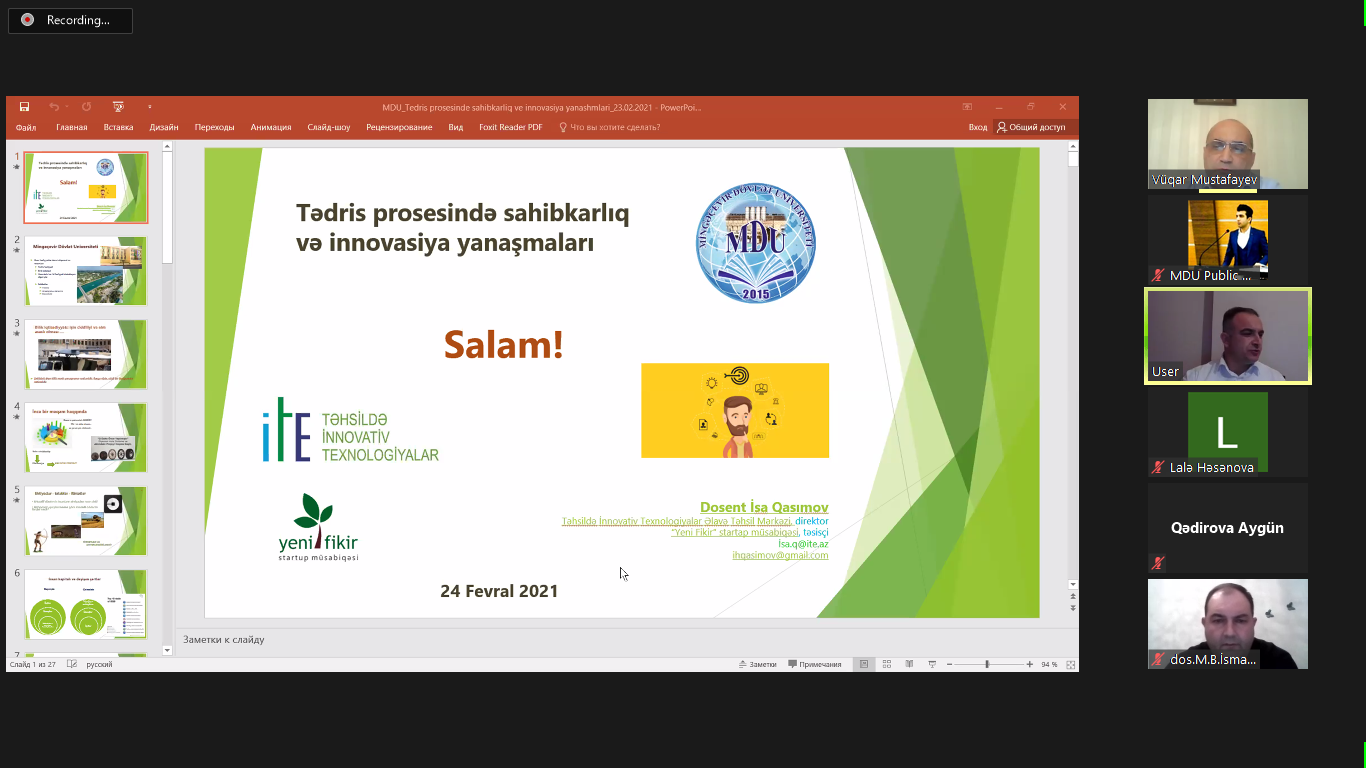This screenshot has height=768, width=1366.
Task: Click the zoom slider in status bar
Action: coord(987,664)
